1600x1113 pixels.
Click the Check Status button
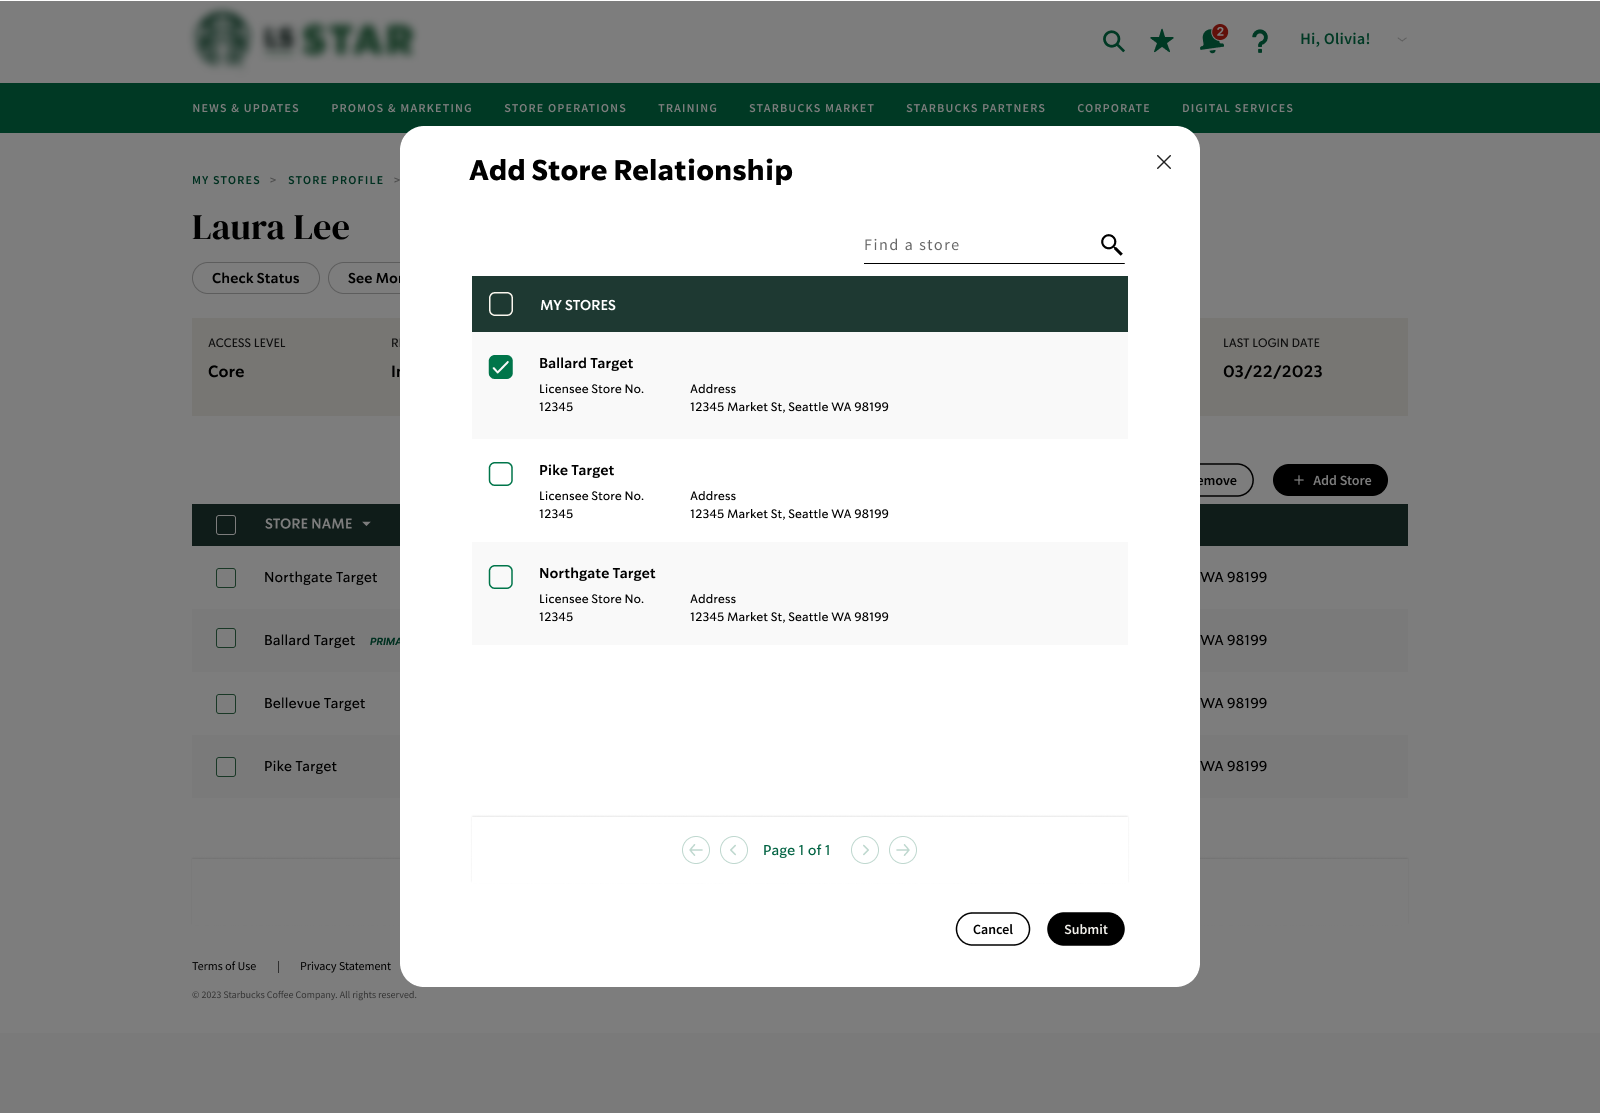coord(256,278)
